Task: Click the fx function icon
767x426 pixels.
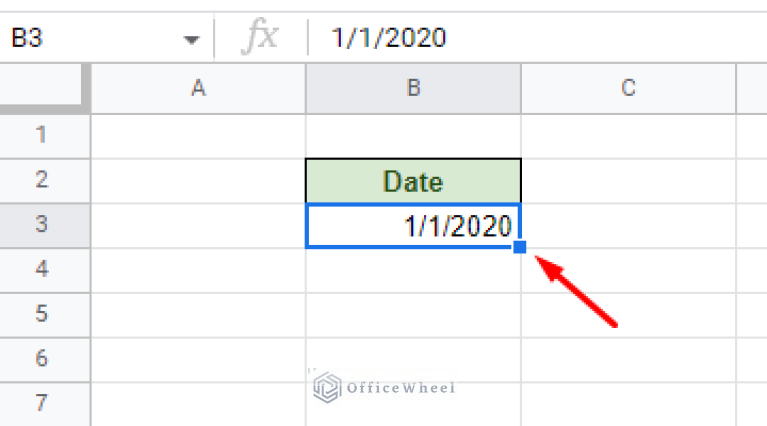Action: click(x=262, y=39)
